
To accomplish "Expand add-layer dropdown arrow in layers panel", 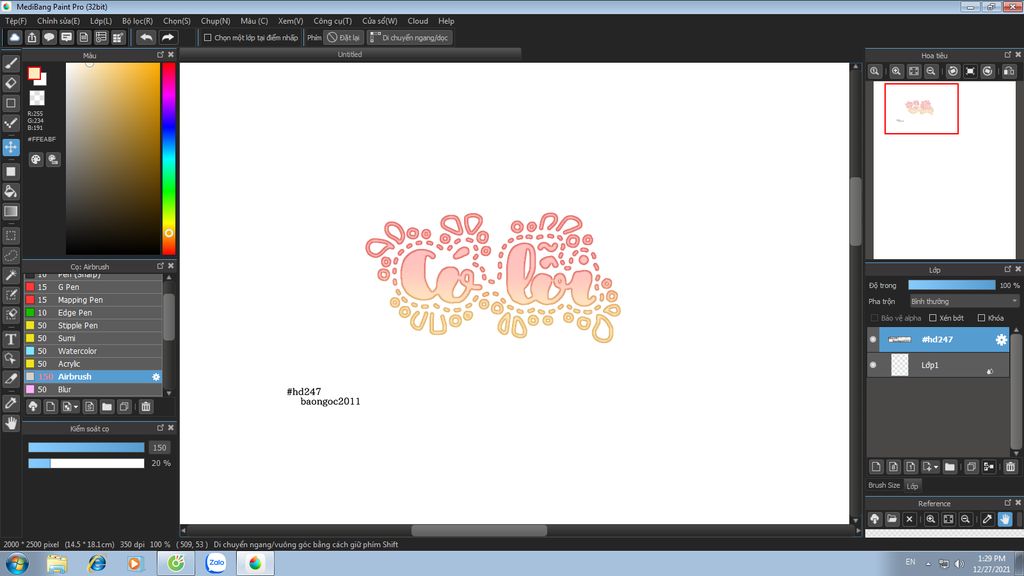I will [x=936, y=466].
